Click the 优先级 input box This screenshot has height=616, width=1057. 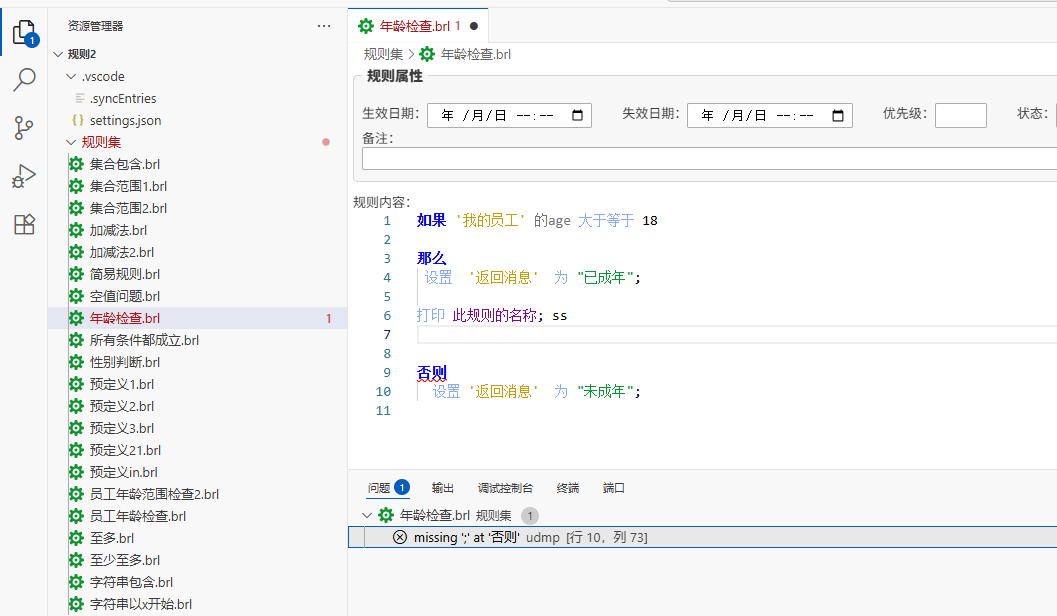click(960, 115)
